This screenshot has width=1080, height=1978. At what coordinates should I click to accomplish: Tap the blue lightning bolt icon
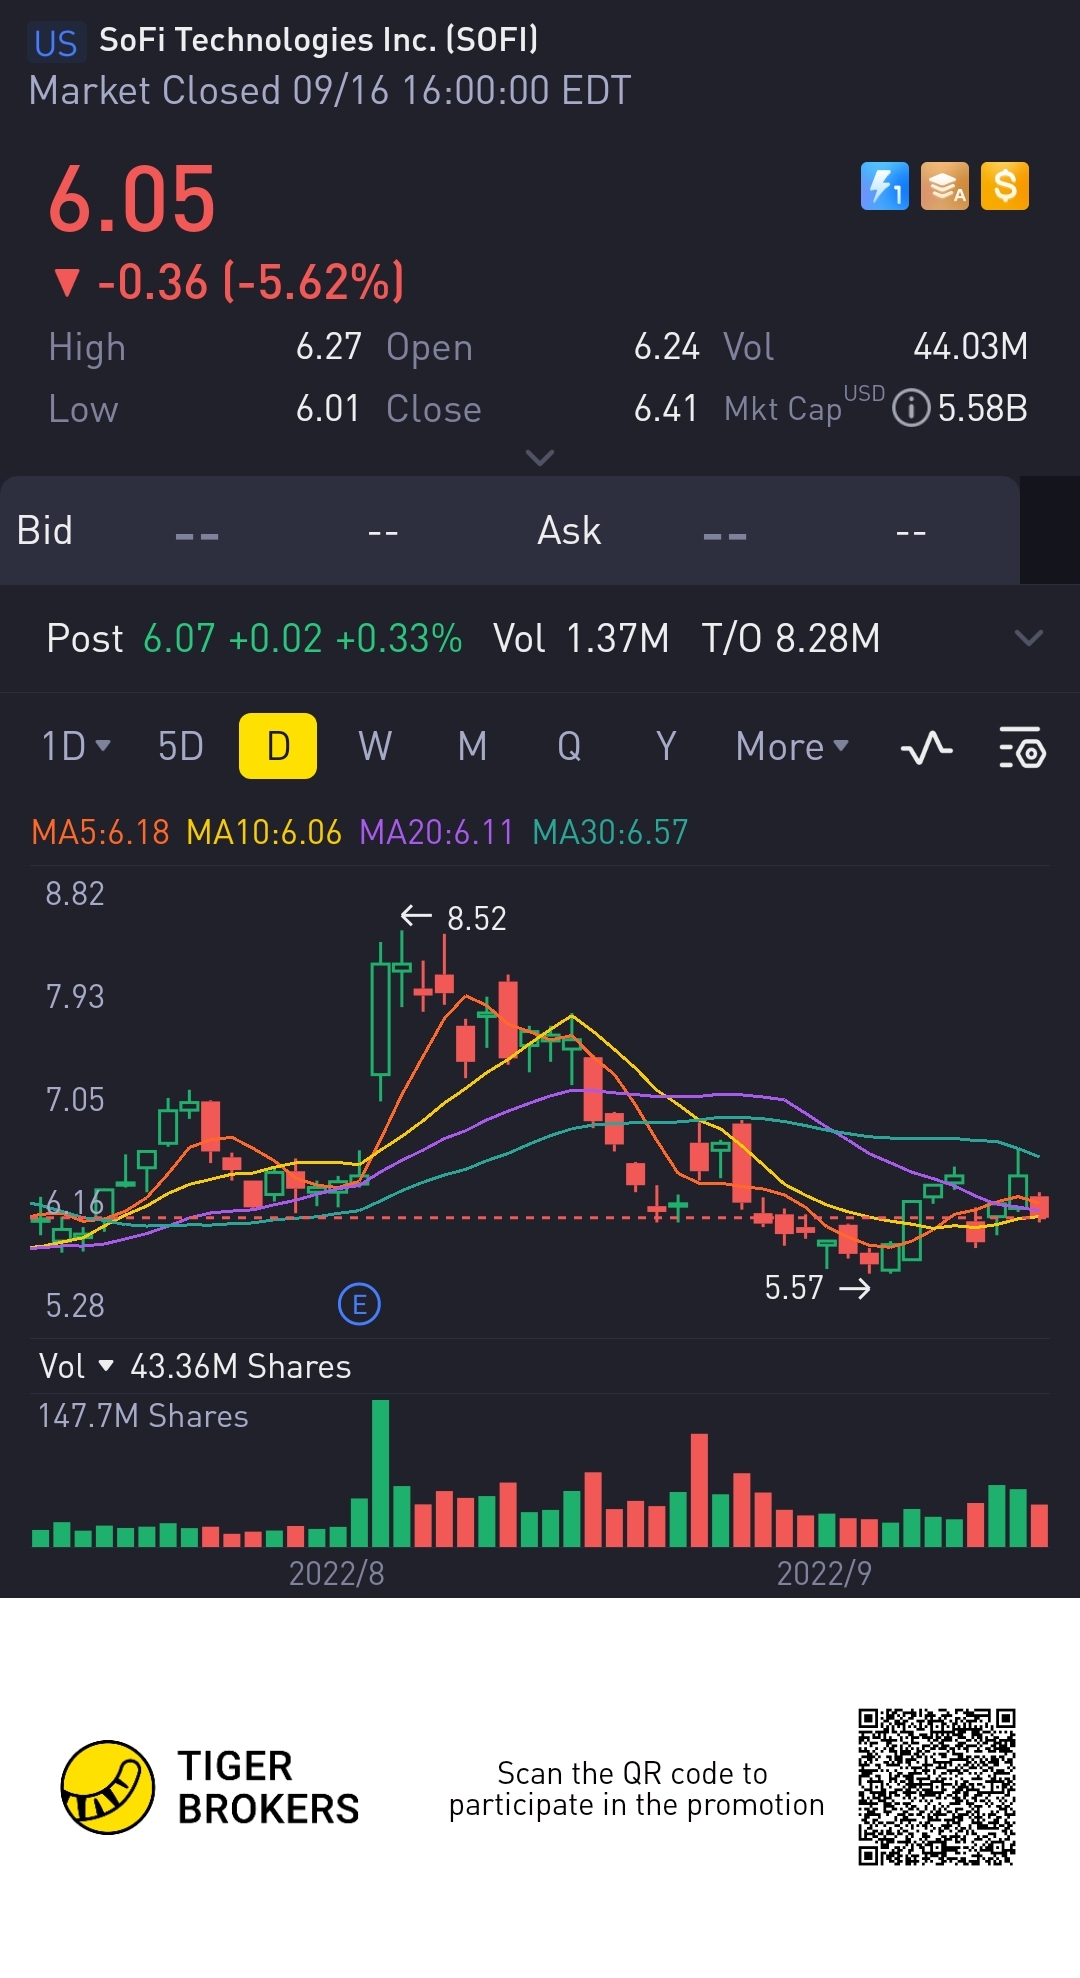click(885, 186)
